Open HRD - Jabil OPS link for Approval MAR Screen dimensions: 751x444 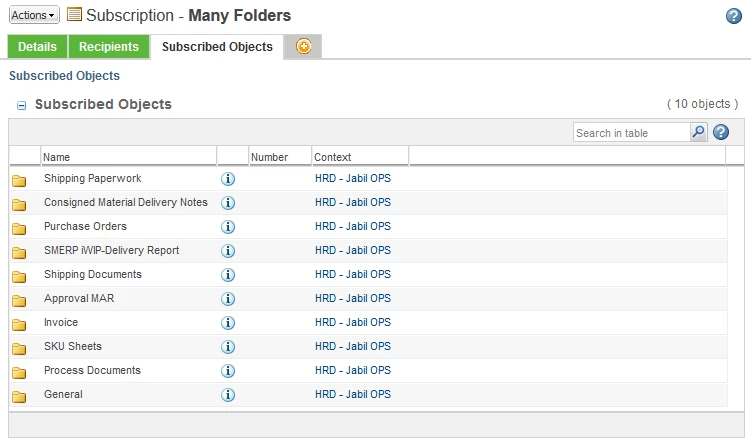[x=353, y=298]
